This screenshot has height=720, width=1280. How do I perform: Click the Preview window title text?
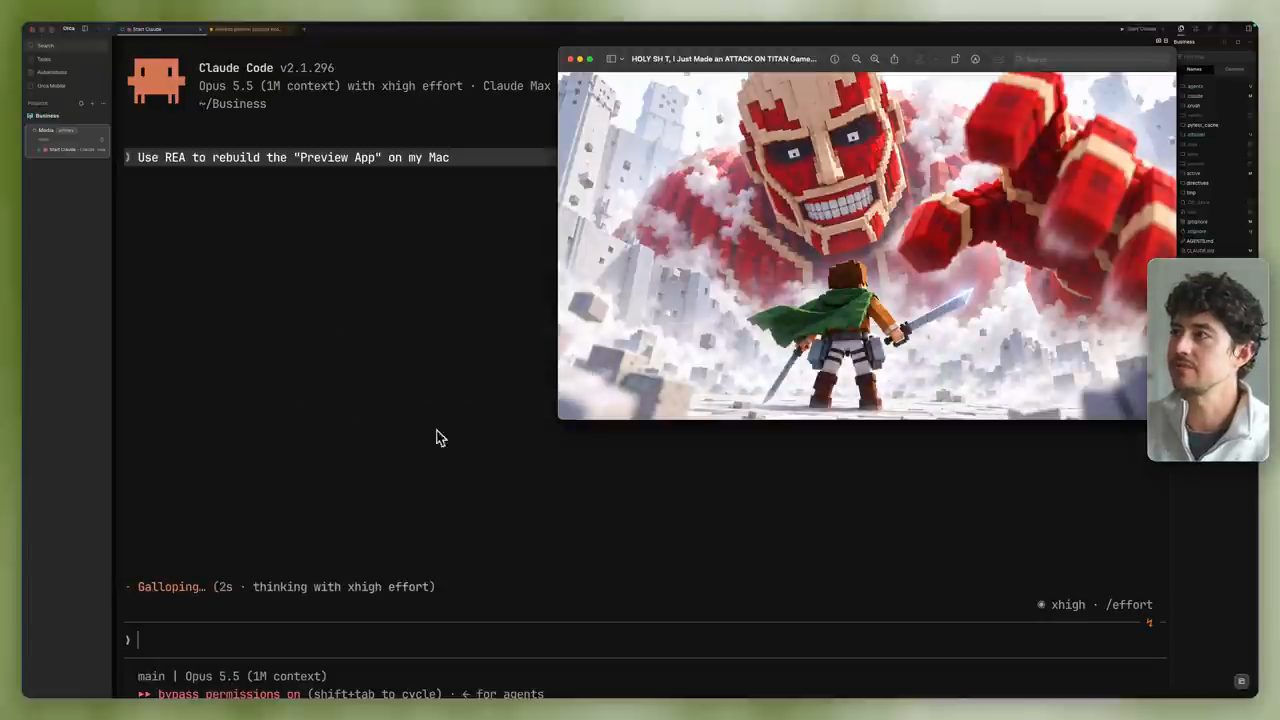pyautogui.click(x=724, y=59)
